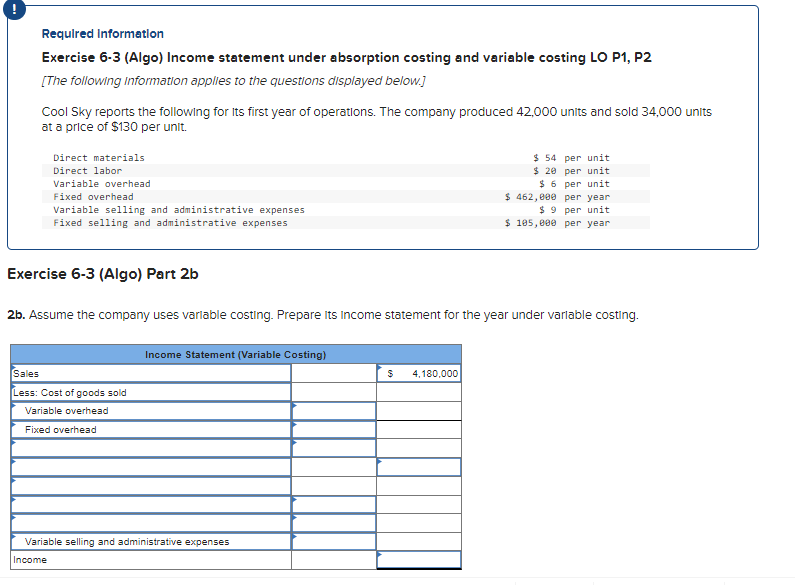Open the Fixed overhead label dropdown
Screen dimensions: 795x585
coord(151,430)
